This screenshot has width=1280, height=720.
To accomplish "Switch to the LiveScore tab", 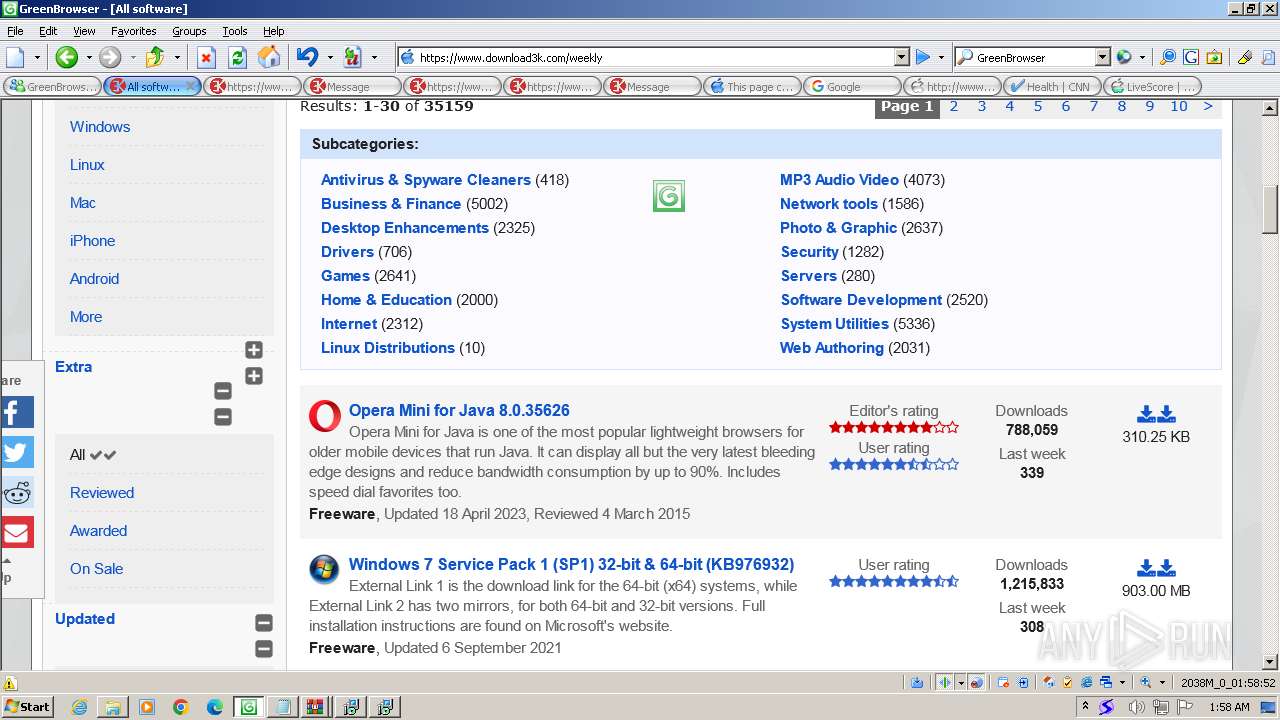I will coord(1152,86).
